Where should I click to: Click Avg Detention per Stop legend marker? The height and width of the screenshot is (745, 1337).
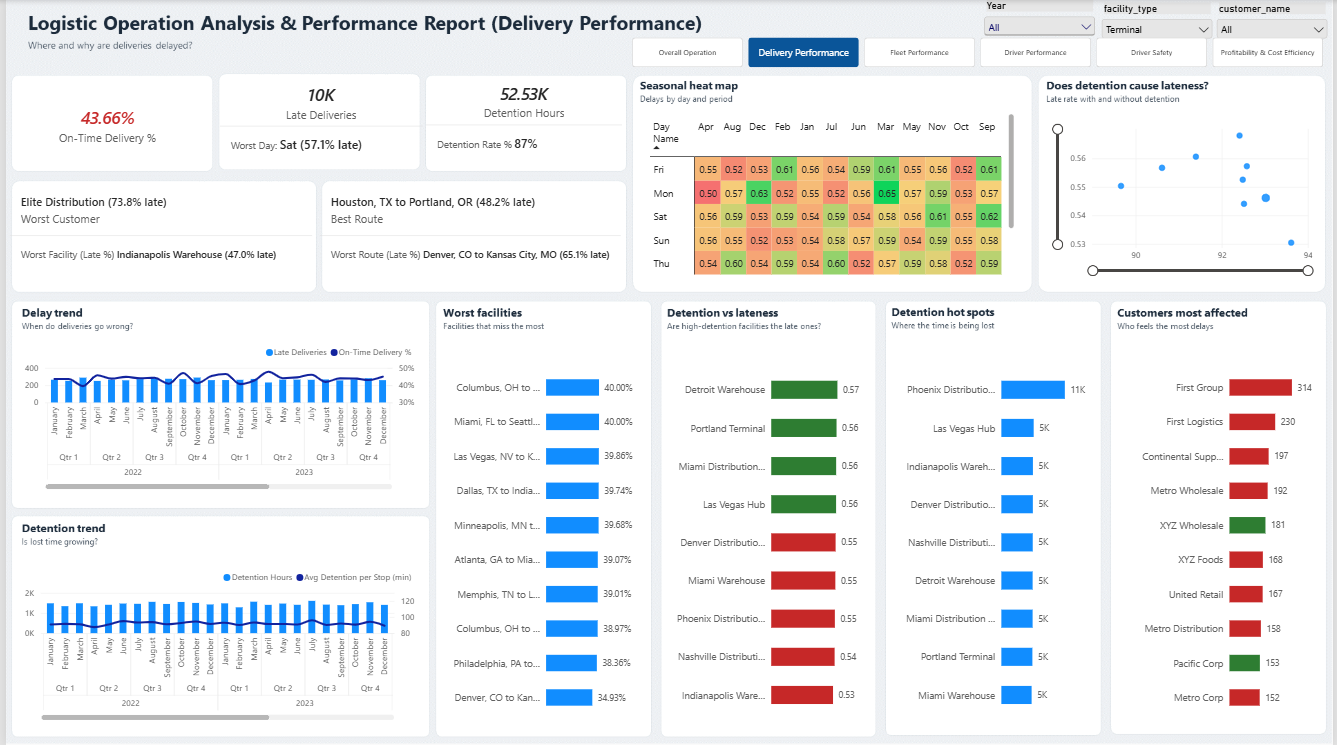click(298, 577)
